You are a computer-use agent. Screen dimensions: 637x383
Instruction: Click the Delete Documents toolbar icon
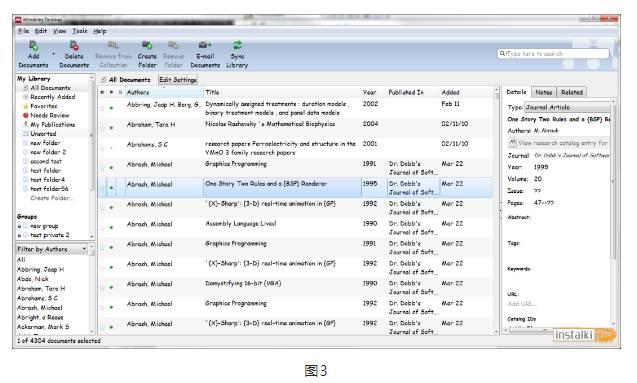click(74, 45)
